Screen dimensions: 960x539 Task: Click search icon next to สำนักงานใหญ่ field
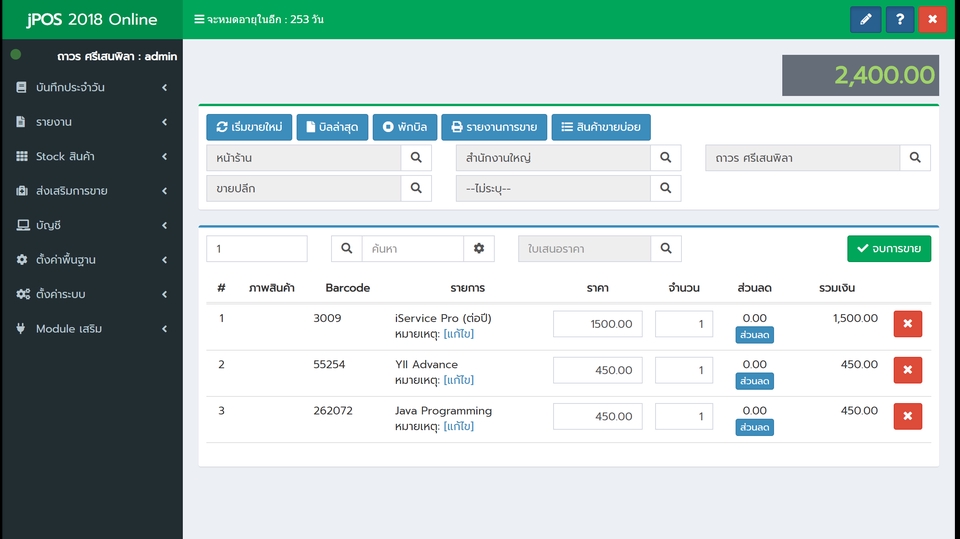click(666, 157)
